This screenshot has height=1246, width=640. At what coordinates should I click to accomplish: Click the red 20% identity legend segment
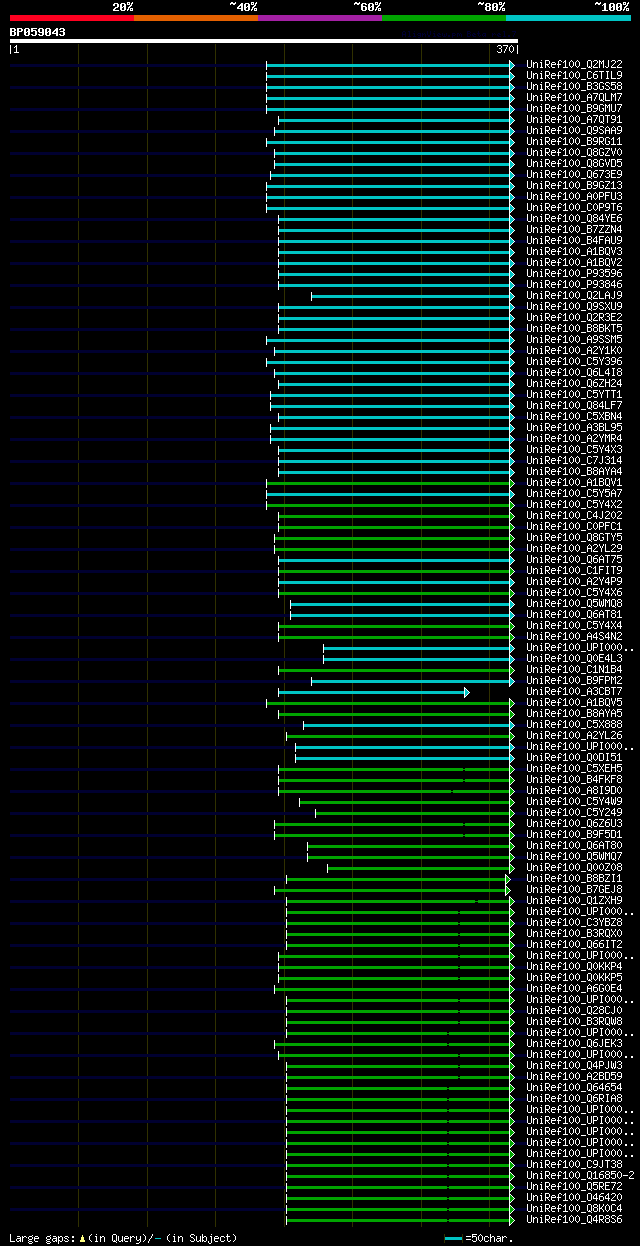click(x=72, y=18)
